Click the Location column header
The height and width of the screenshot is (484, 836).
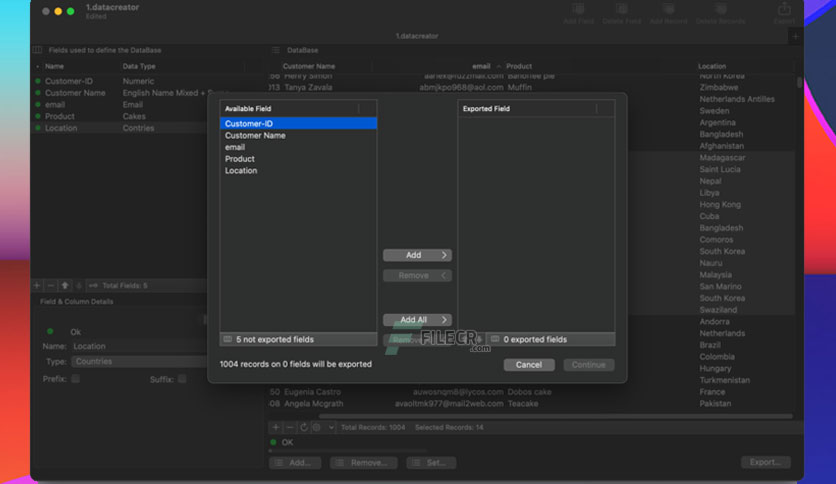pos(712,67)
